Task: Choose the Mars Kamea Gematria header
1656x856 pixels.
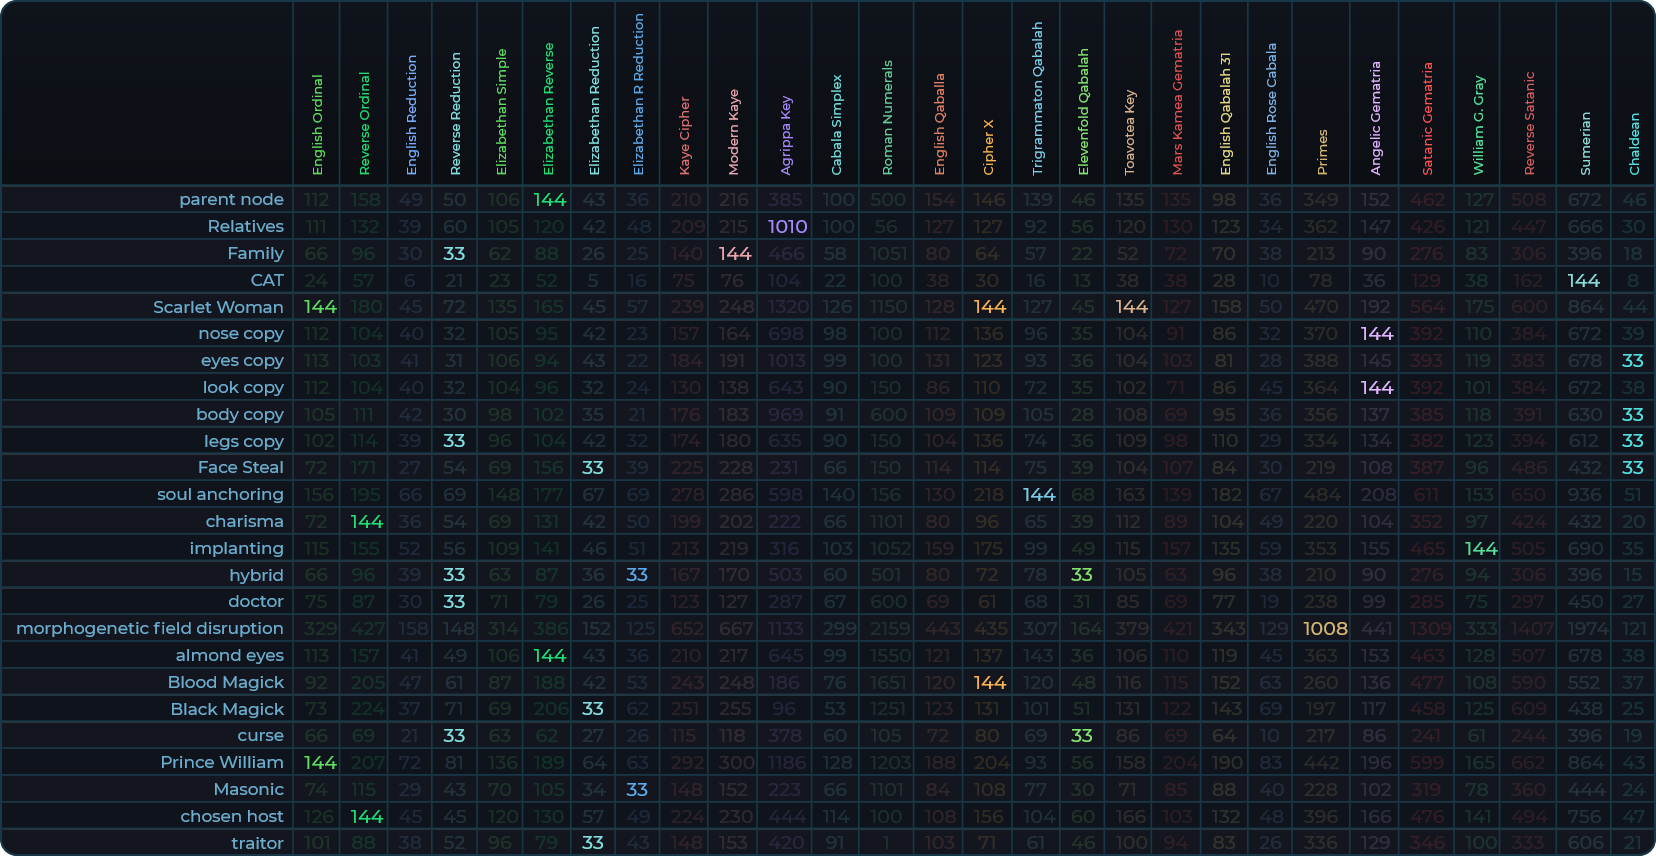Action: (1177, 102)
